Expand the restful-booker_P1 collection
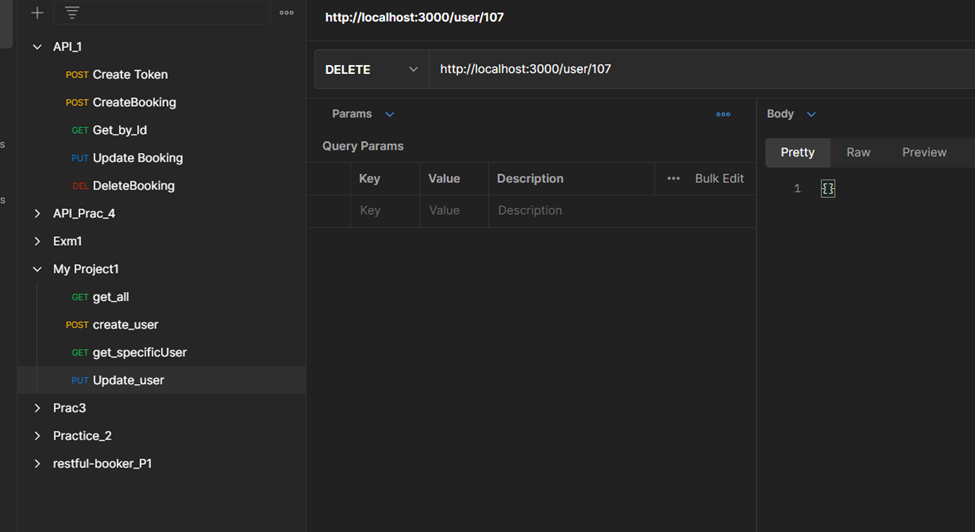This screenshot has width=975, height=532. coord(37,464)
